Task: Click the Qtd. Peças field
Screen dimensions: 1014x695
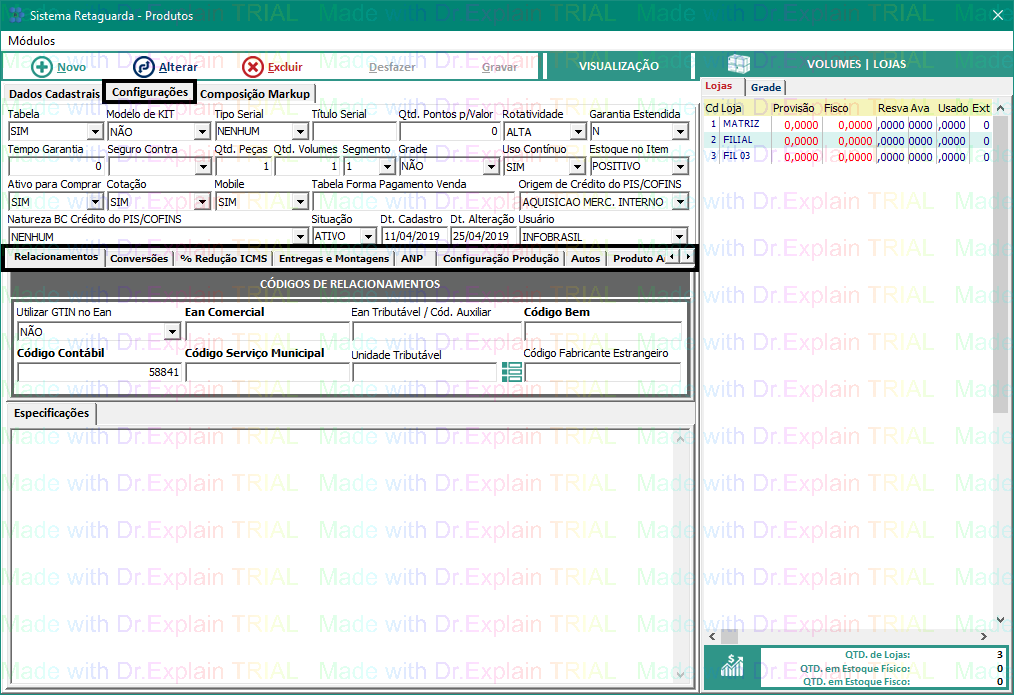Action: [x=243, y=166]
